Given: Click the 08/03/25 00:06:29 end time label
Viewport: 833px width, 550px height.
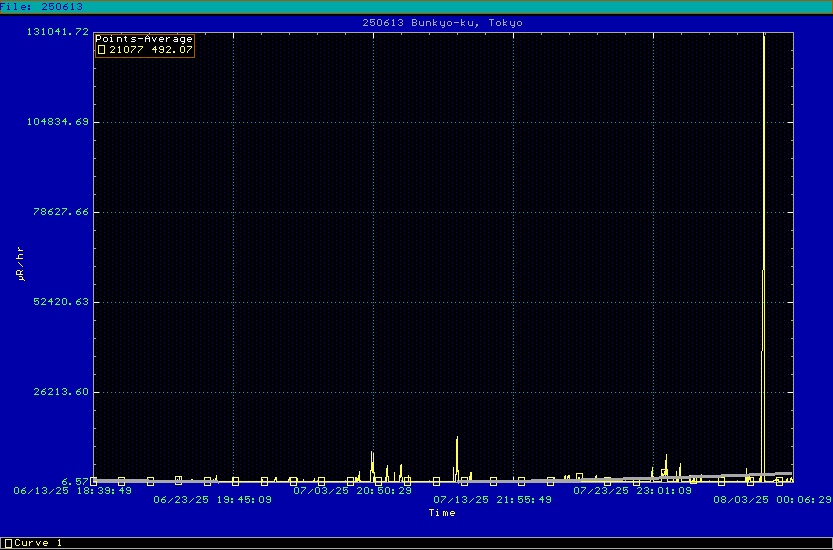Looking at the screenshot, I should tap(772, 500).
